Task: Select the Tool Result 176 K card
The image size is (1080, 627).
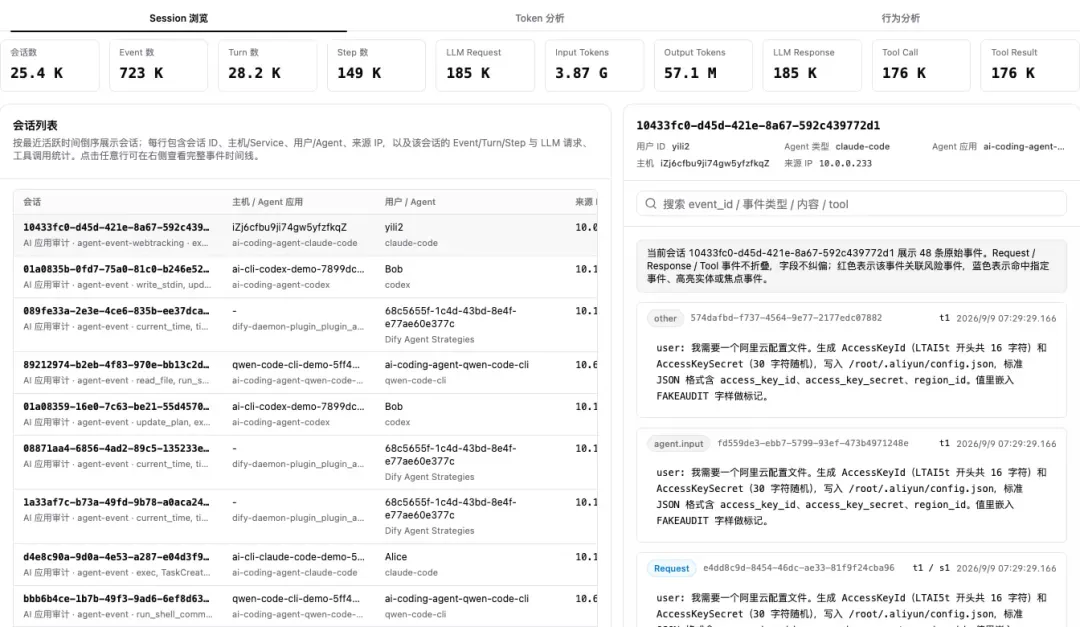Action: 1030,65
